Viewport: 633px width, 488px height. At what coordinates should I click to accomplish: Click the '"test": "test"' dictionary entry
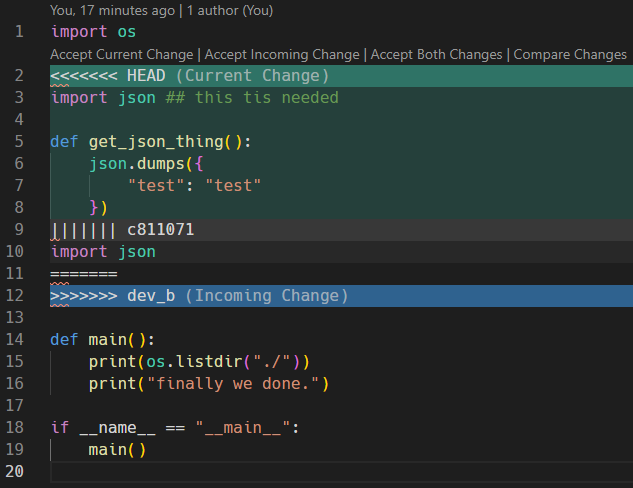pyautogui.click(x=194, y=186)
